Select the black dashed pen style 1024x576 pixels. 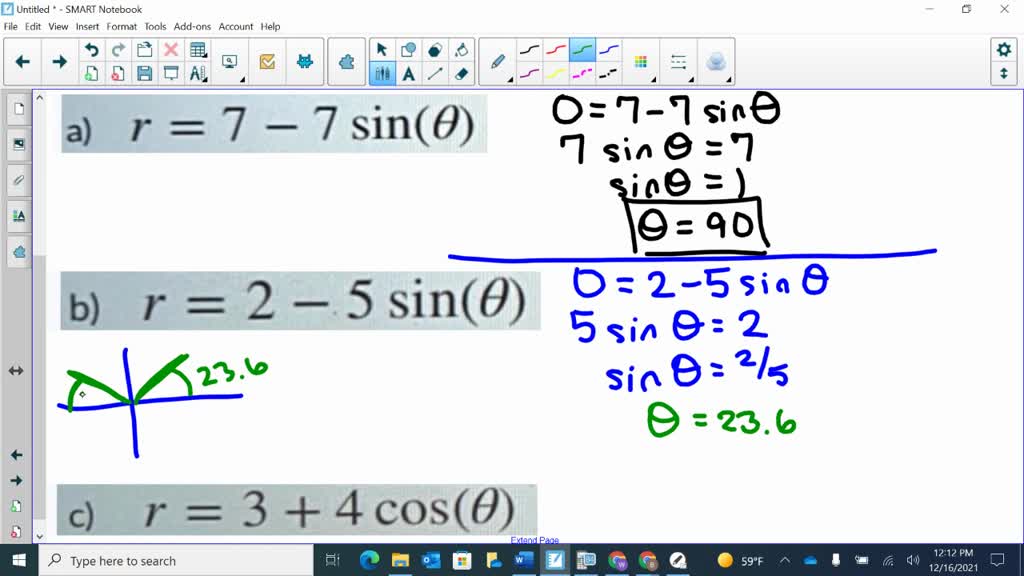[608, 73]
